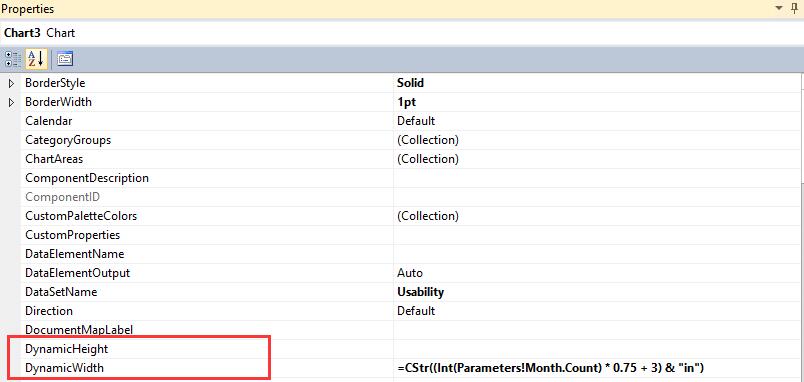This screenshot has width=804, height=382.
Task: Toggle auto-hide pin on Properties panel
Action: click(x=795, y=8)
